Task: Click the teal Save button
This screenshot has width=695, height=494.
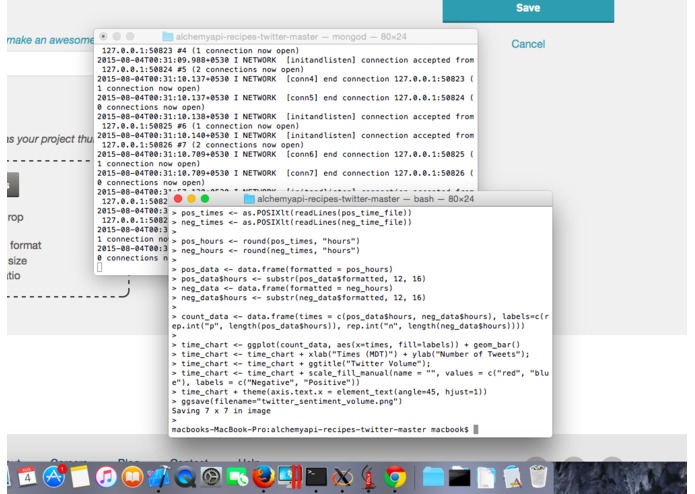Action: click(x=528, y=9)
